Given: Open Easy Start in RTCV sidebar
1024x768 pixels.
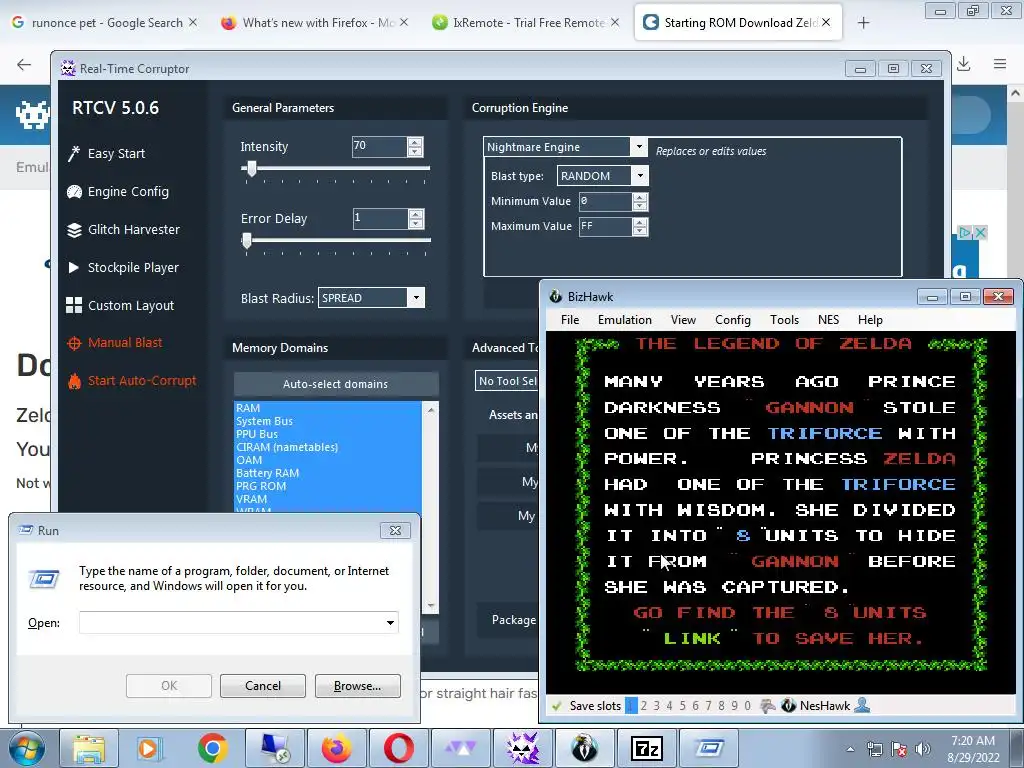Looking at the screenshot, I should click(106, 153).
